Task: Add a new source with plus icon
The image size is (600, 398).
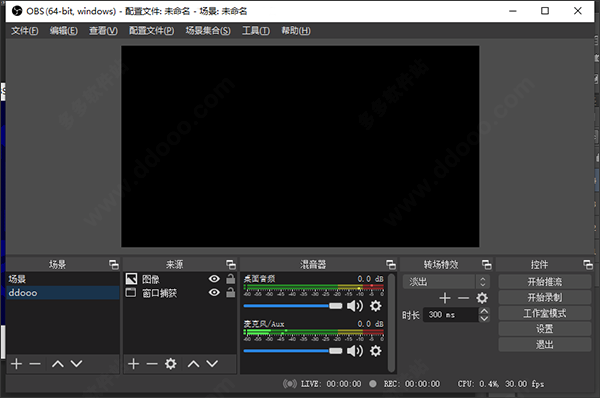Action: click(134, 364)
